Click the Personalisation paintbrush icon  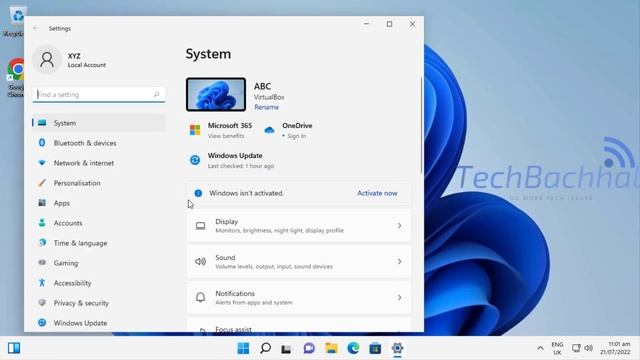(42, 183)
